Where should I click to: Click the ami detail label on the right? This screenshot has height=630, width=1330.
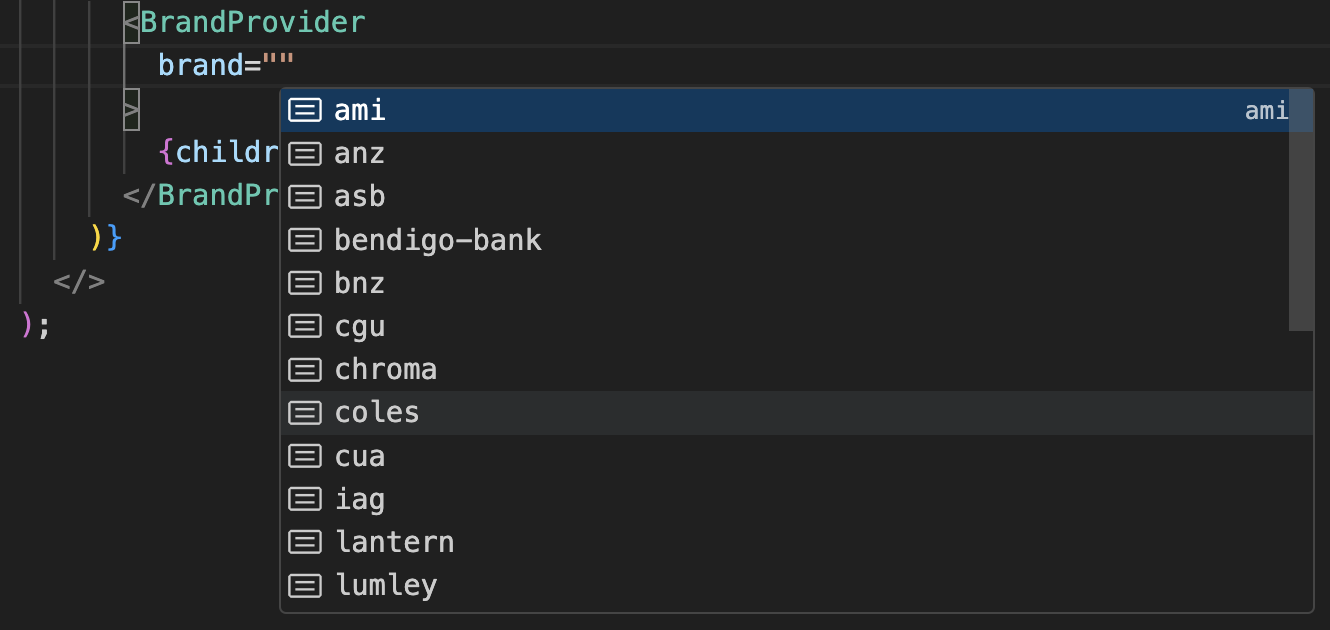1265,111
